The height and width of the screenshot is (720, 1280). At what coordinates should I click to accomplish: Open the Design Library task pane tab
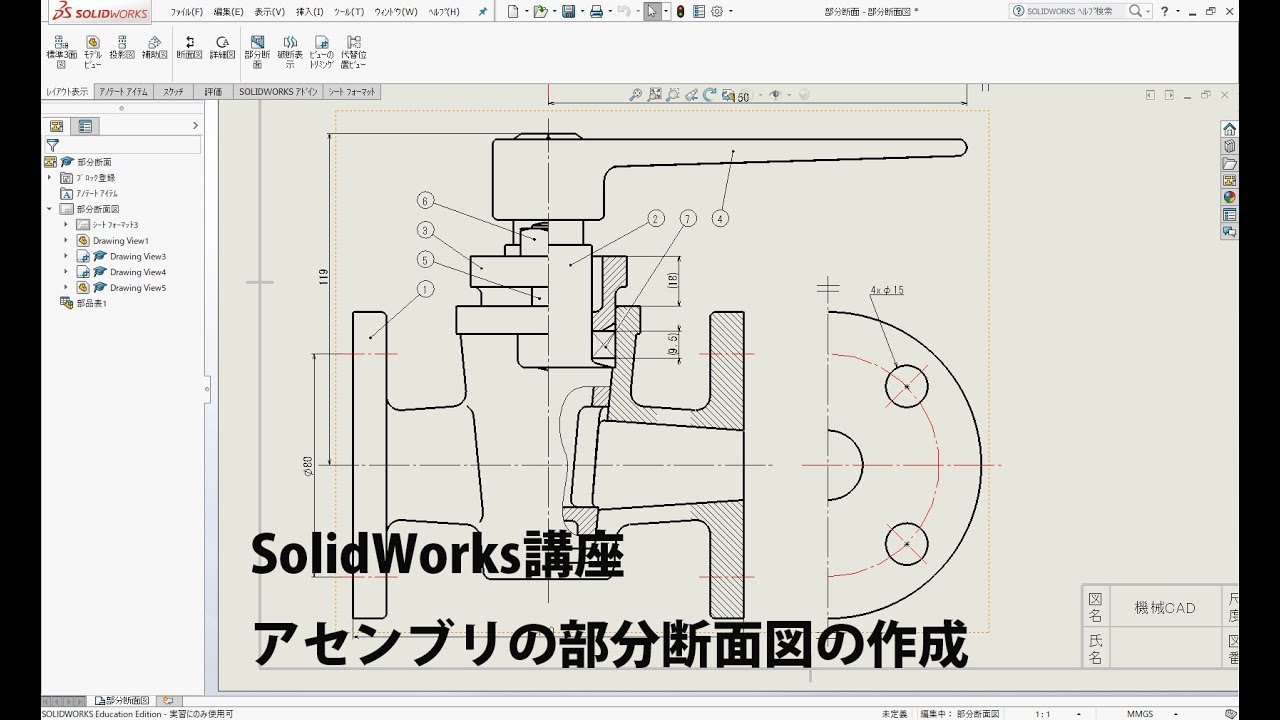(1230, 146)
